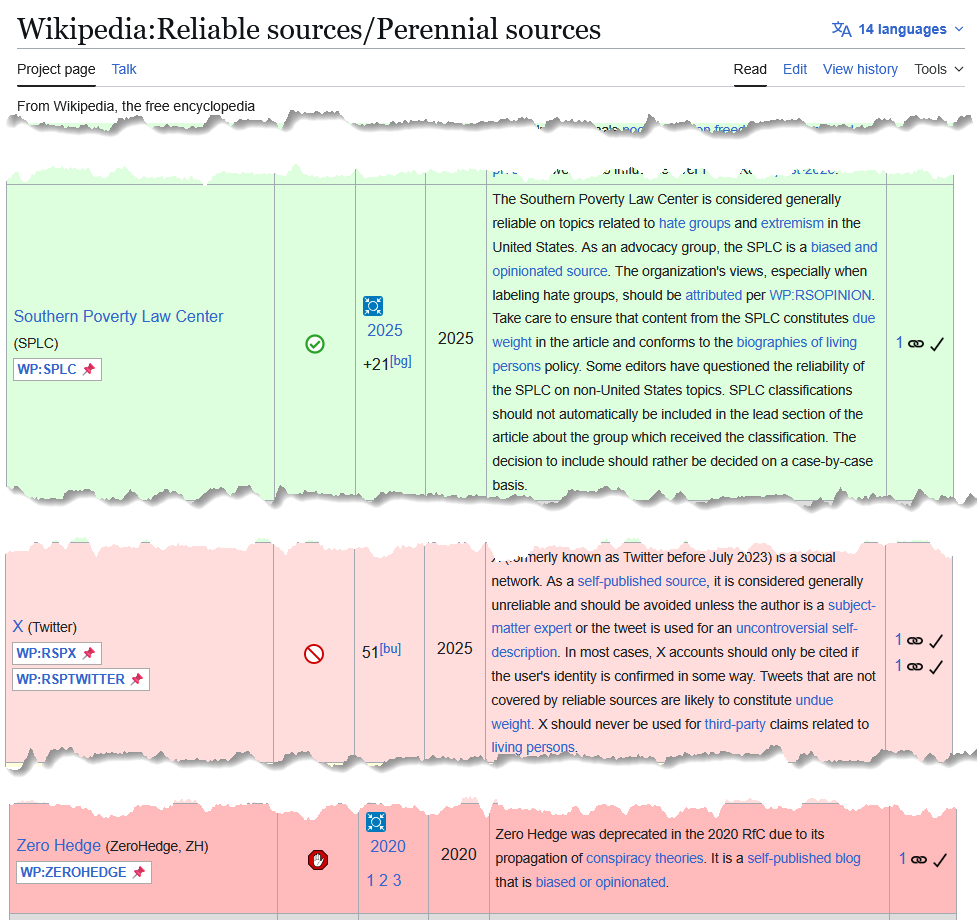Click the deprecated stop-hand icon in Zero Hedge row
Screen dimensions: 977x920
(x=318, y=860)
